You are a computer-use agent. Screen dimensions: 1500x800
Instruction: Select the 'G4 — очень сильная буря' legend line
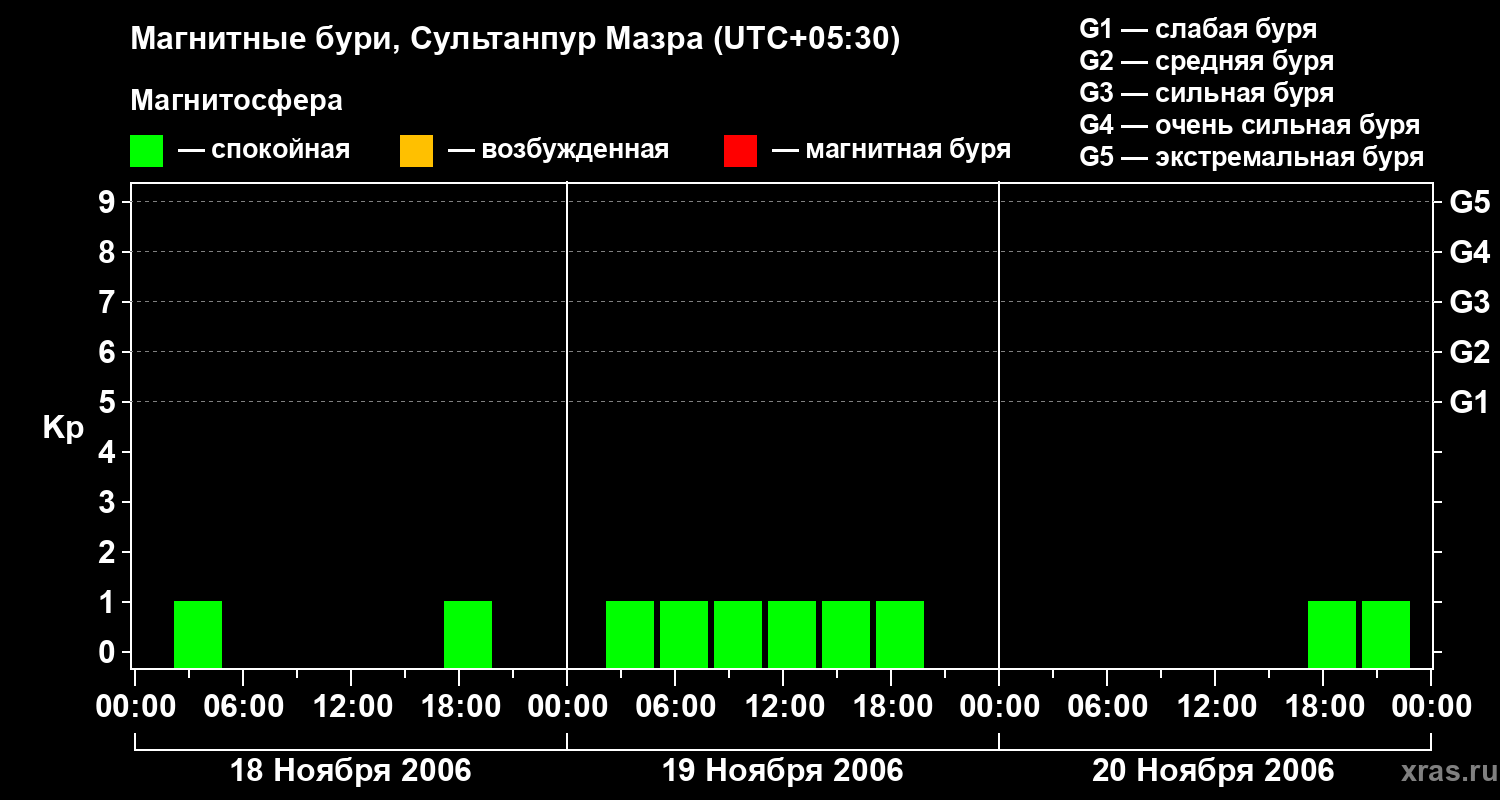click(x=1250, y=125)
